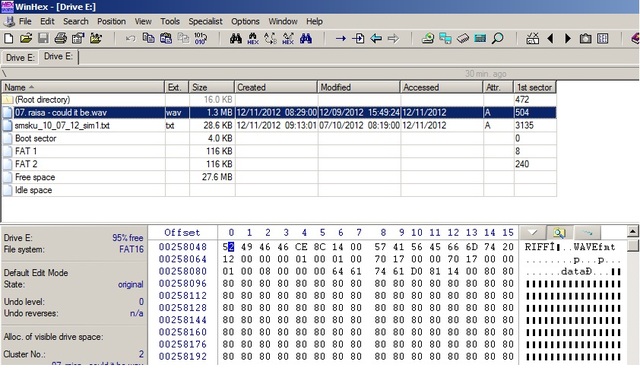Screen dimensions: 640x368
Task: Click the magnifying glass Analyze icon
Action: pyautogui.click(x=498, y=38)
